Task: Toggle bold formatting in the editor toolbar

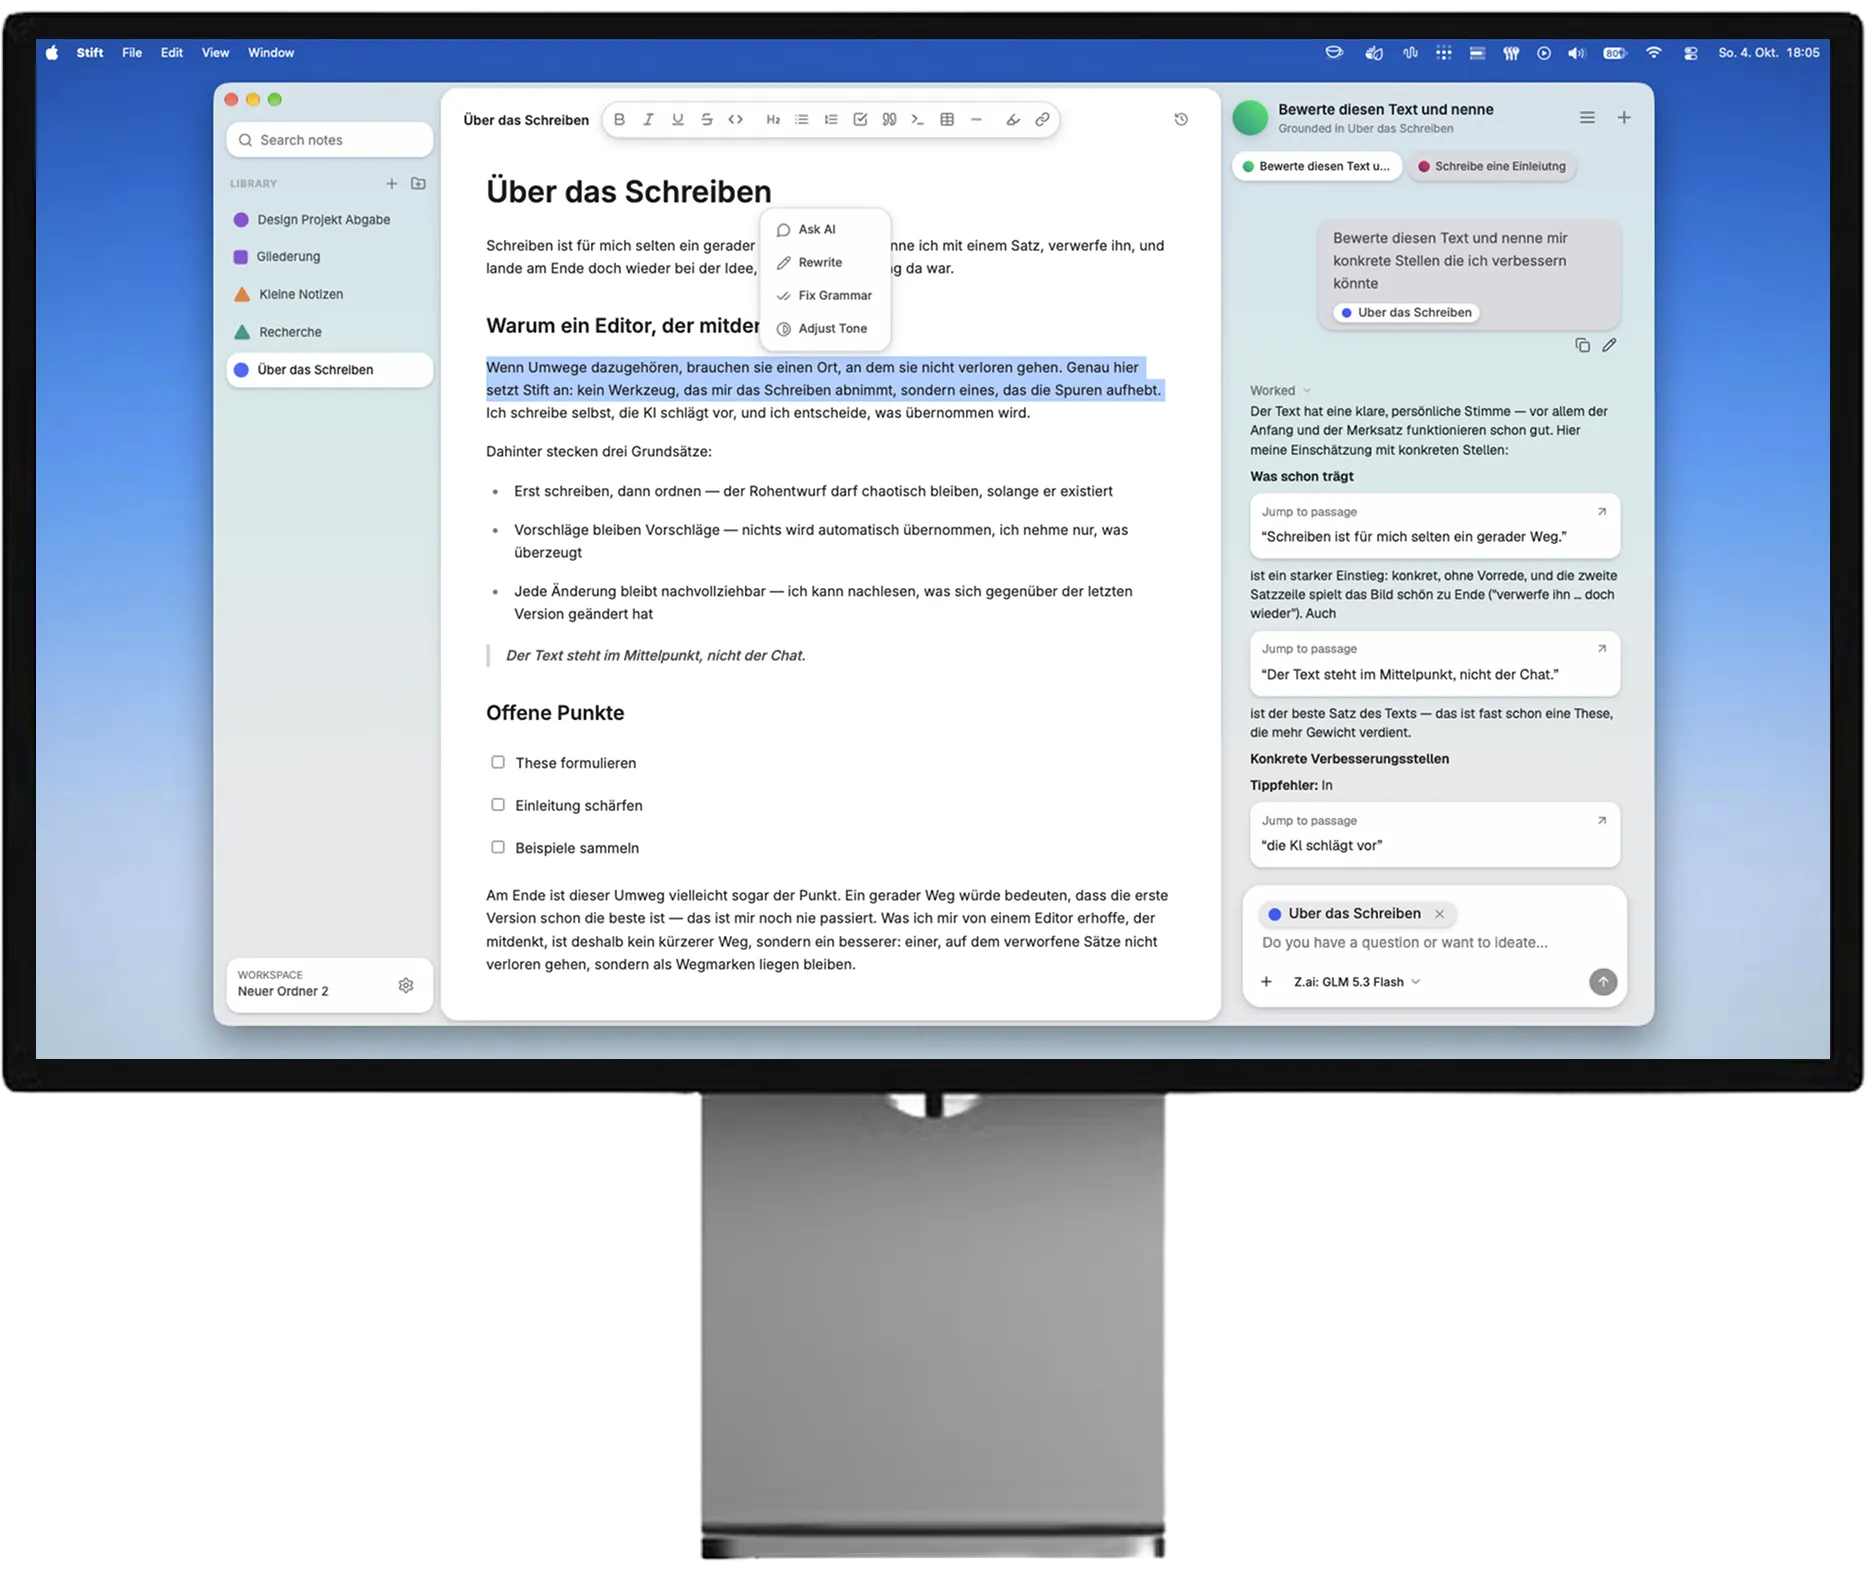Action: (x=619, y=120)
